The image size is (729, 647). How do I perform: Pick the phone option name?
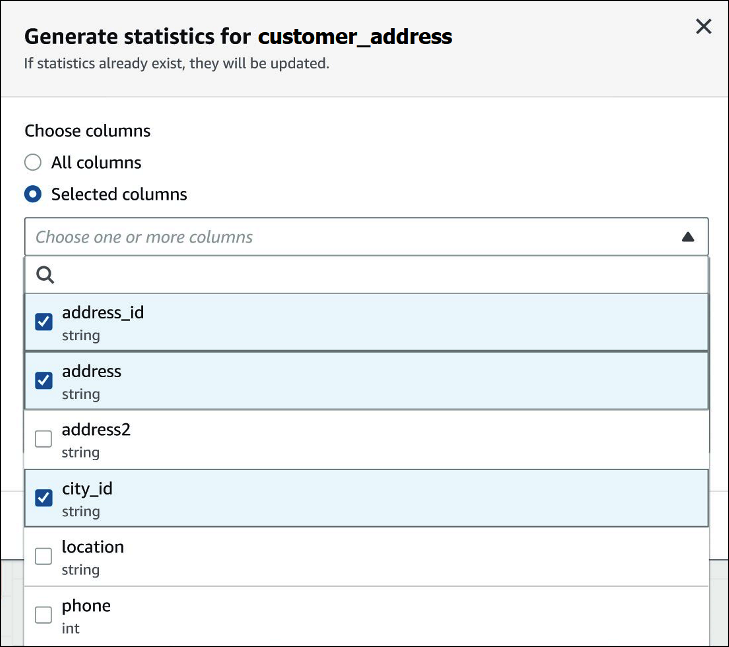point(86,605)
